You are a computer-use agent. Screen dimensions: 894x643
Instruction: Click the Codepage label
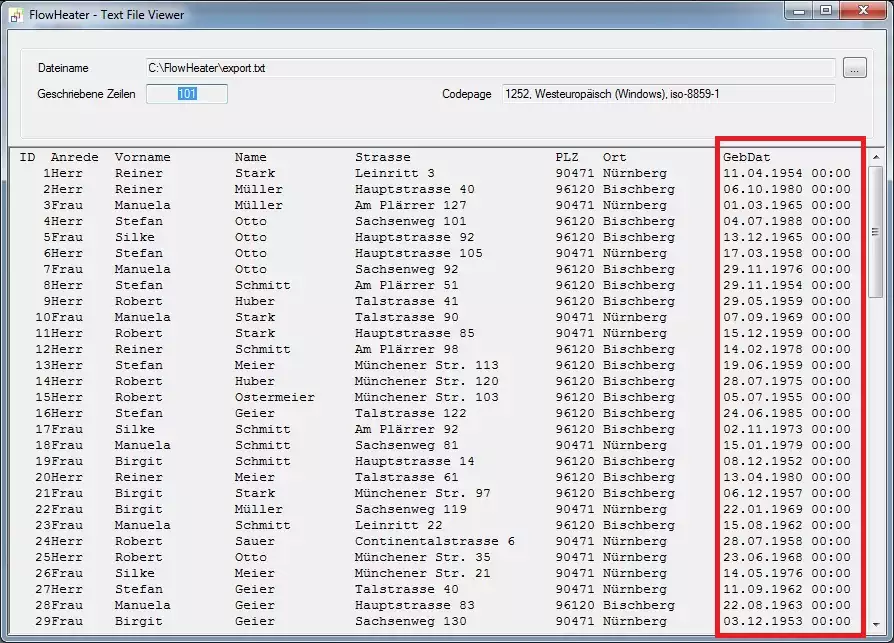(x=467, y=93)
